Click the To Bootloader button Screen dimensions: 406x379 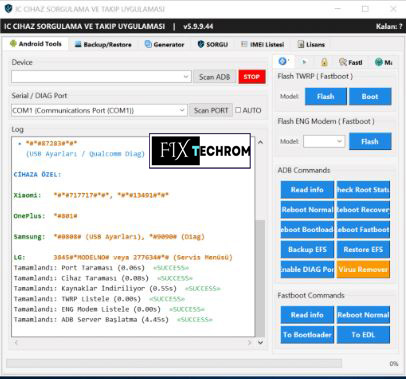click(307, 335)
